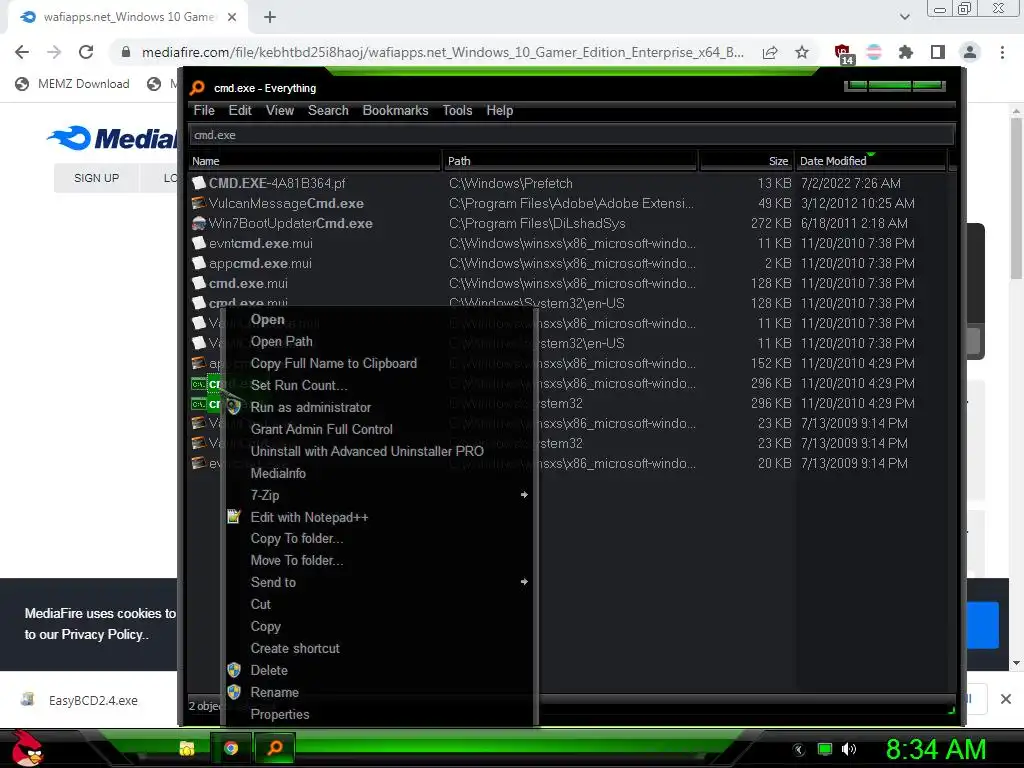Reload the Chrome page

pos(86,52)
